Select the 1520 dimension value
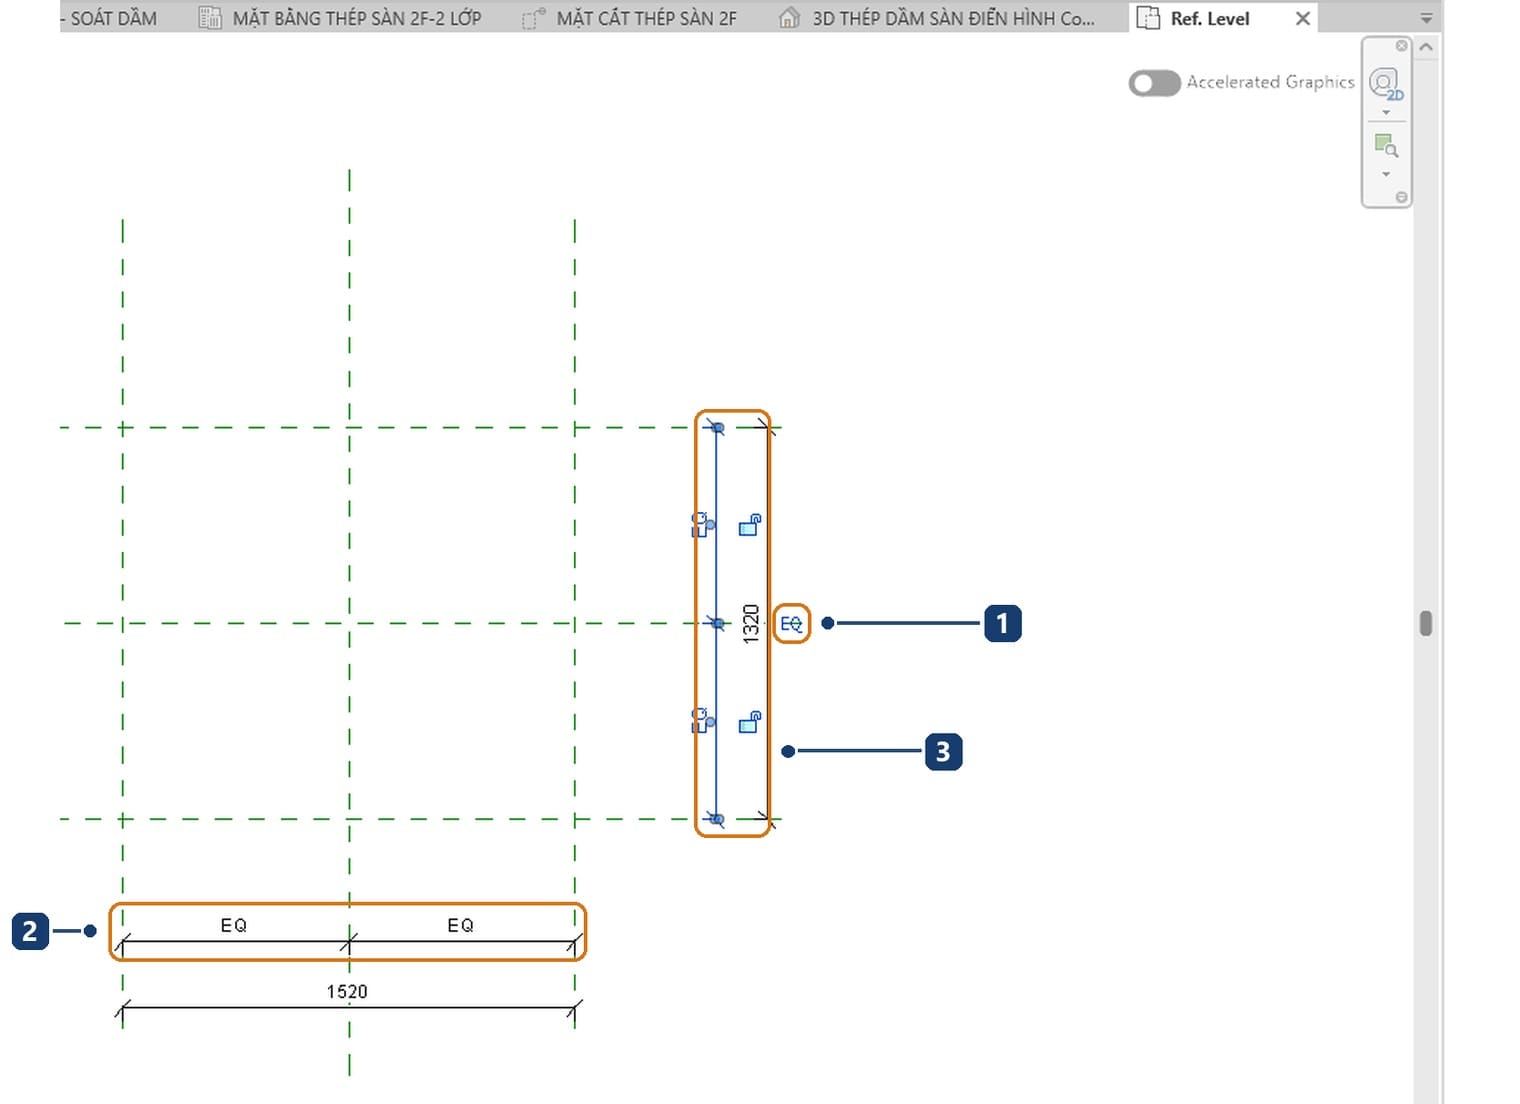This screenshot has height=1104, width=1520. (x=347, y=991)
